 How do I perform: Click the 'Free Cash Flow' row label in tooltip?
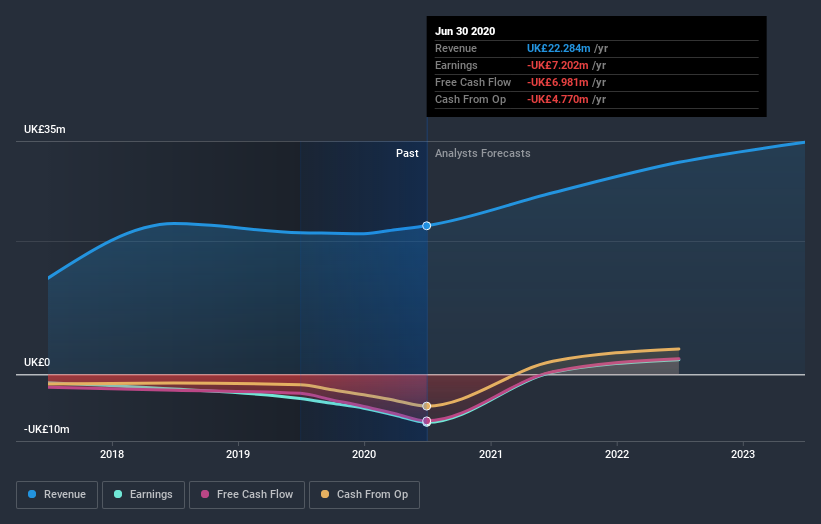click(473, 82)
